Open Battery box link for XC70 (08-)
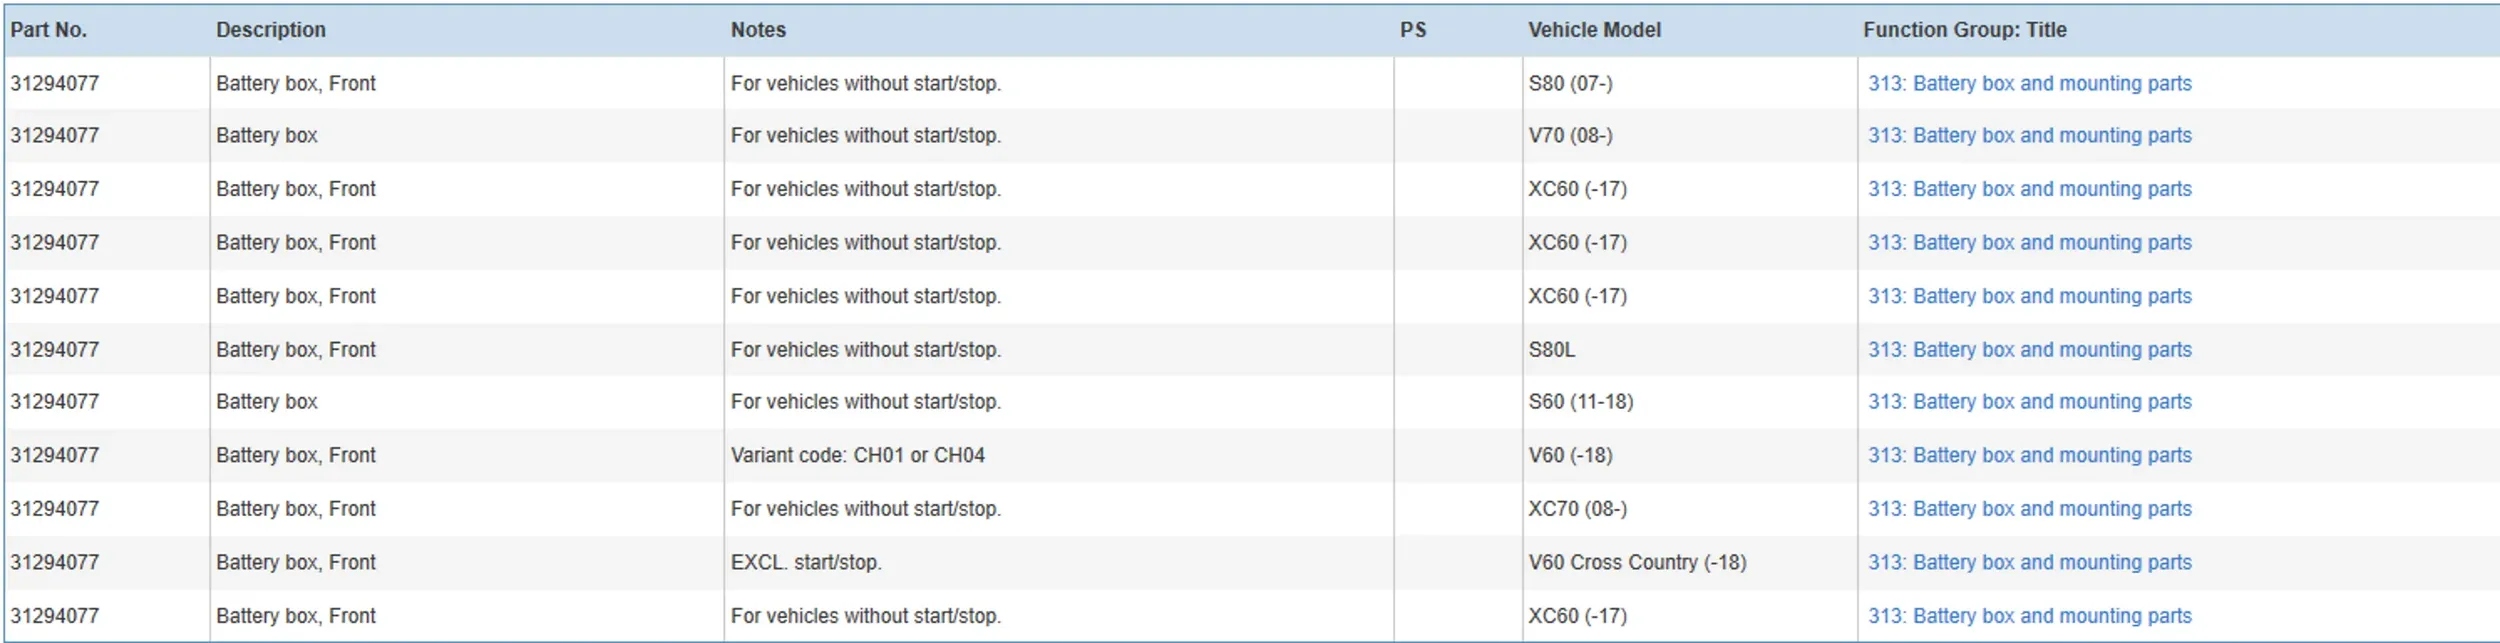2500x643 pixels. click(x=2029, y=508)
